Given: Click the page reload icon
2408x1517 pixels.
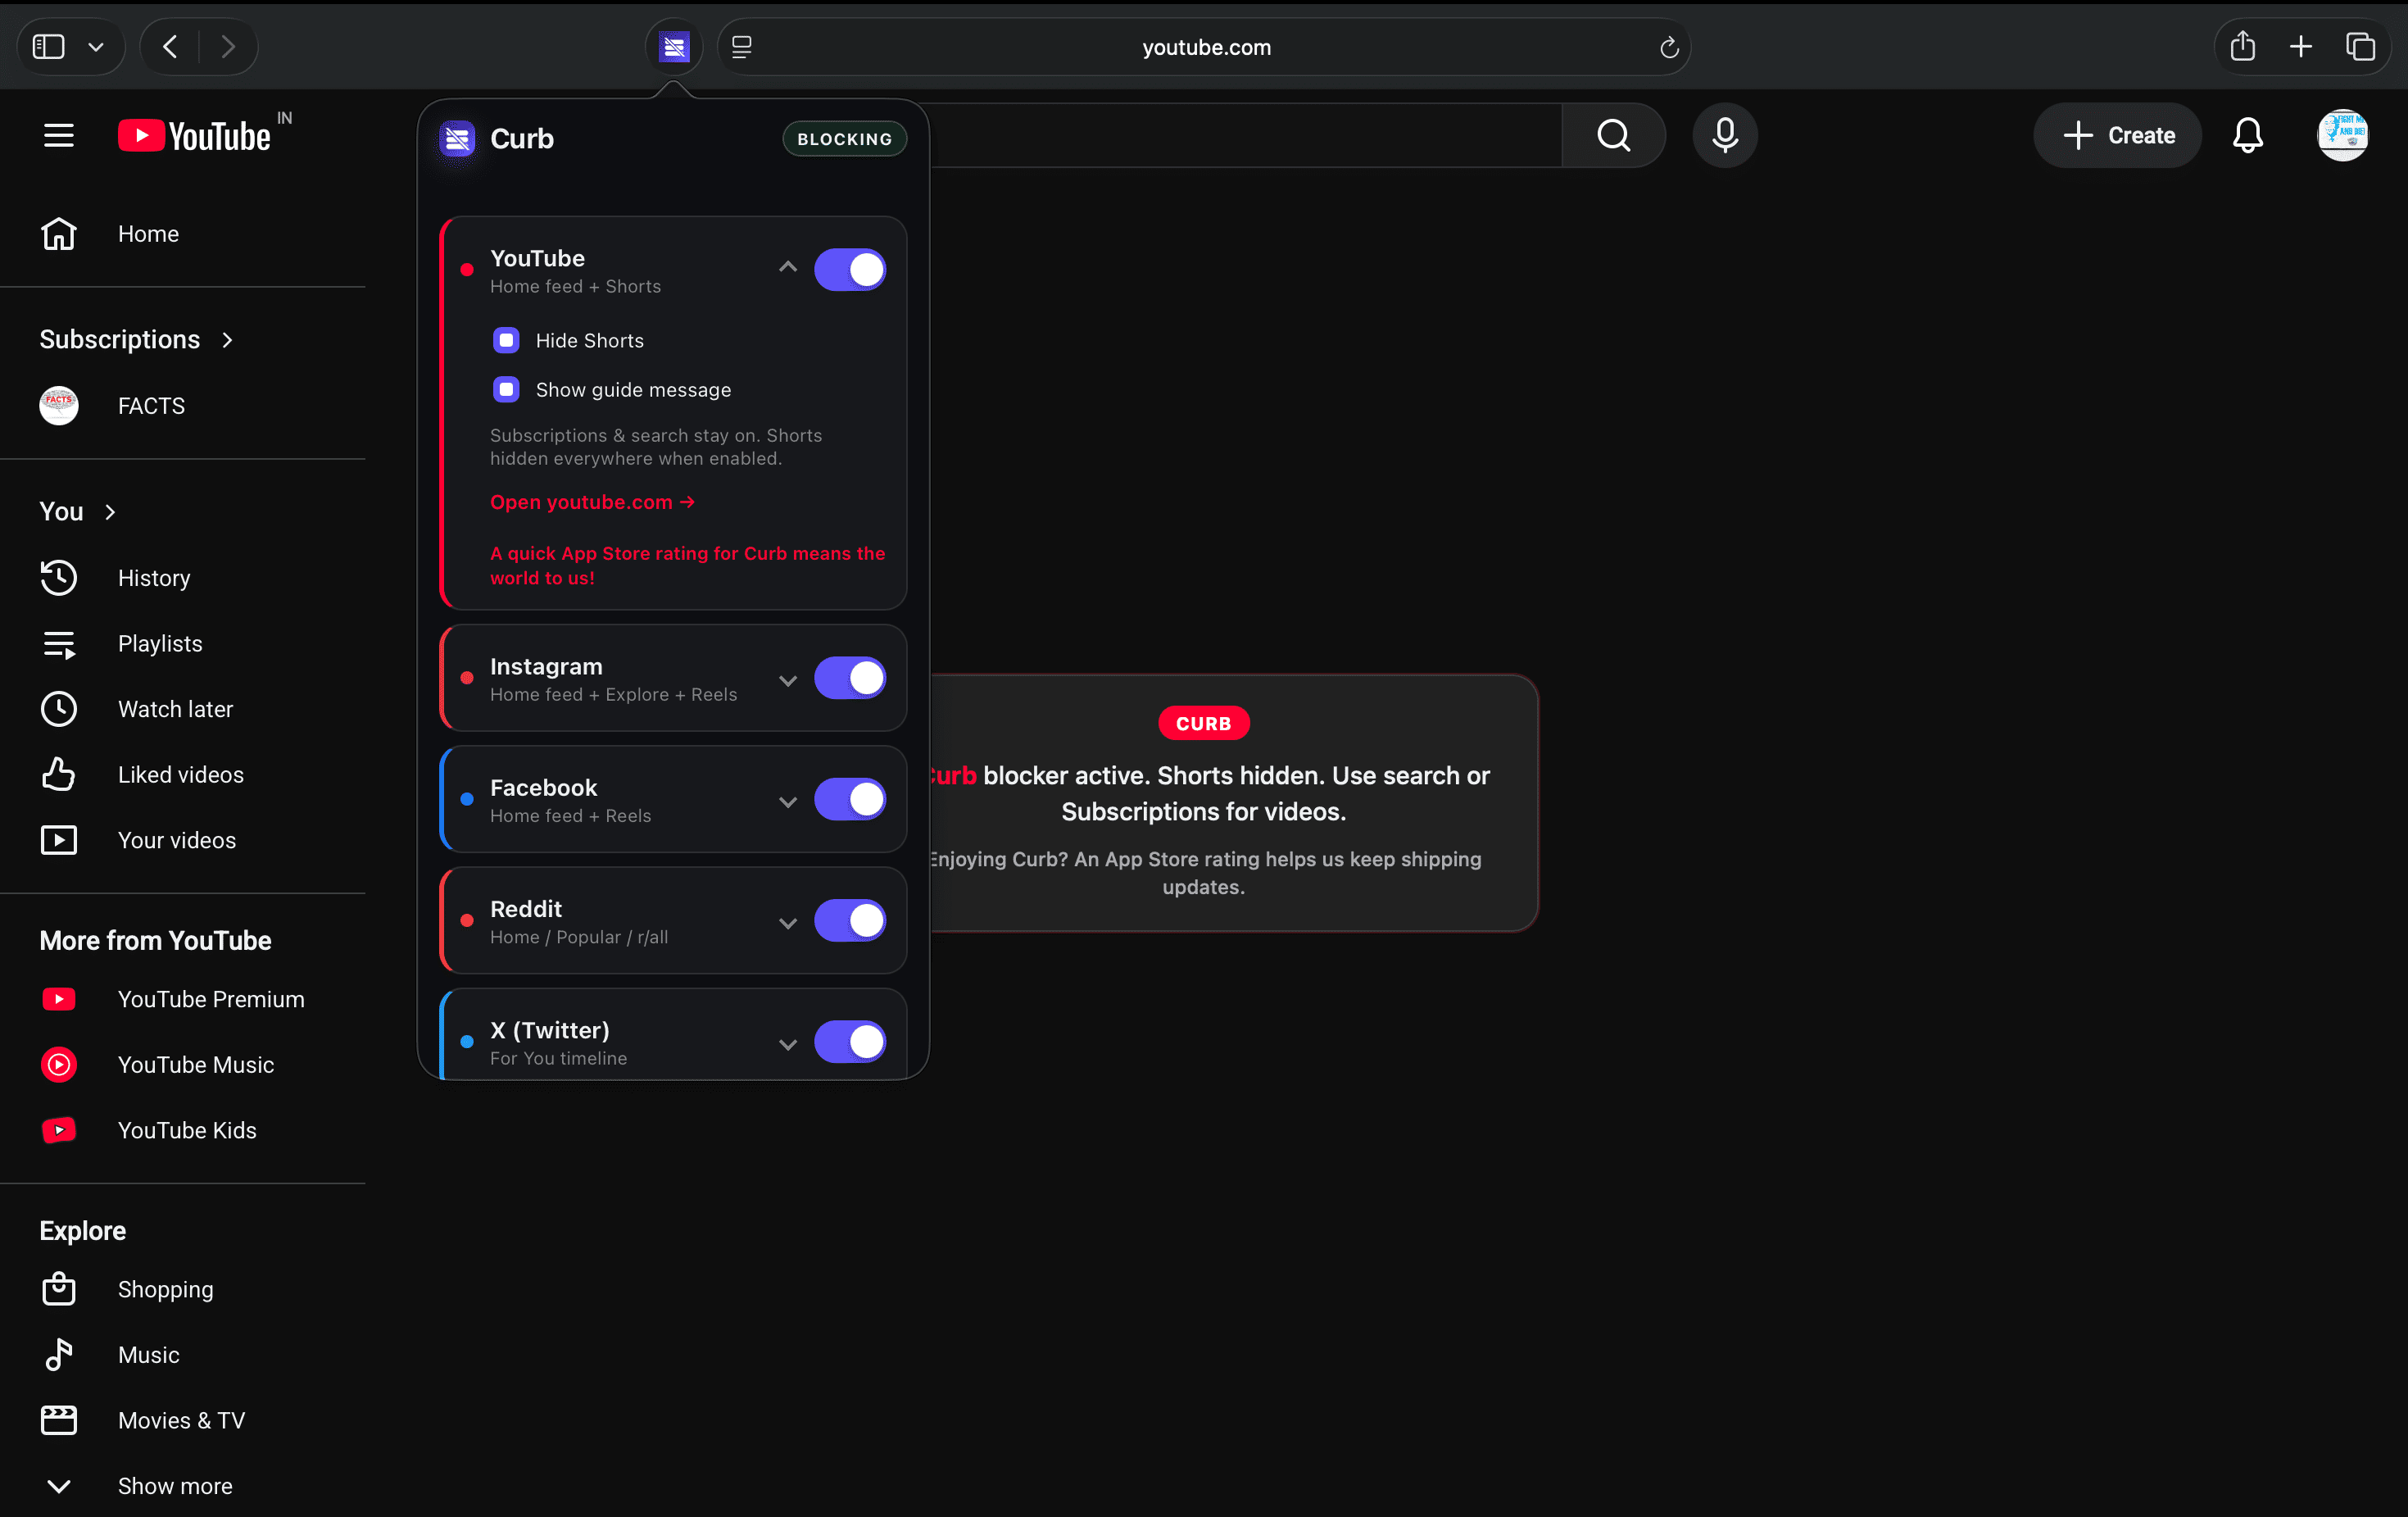Looking at the screenshot, I should 1668,47.
